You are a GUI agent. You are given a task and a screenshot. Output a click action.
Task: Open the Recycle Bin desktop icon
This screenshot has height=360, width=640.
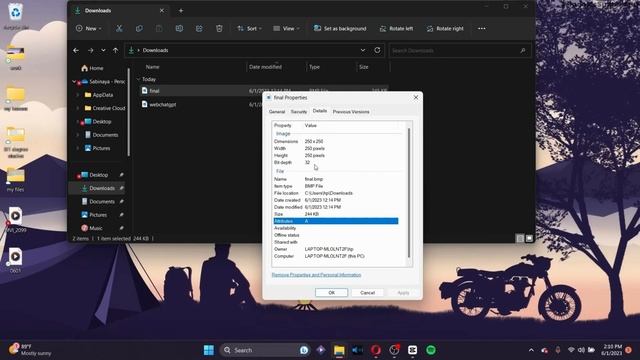pyautogui.click(x=16, y=16)
